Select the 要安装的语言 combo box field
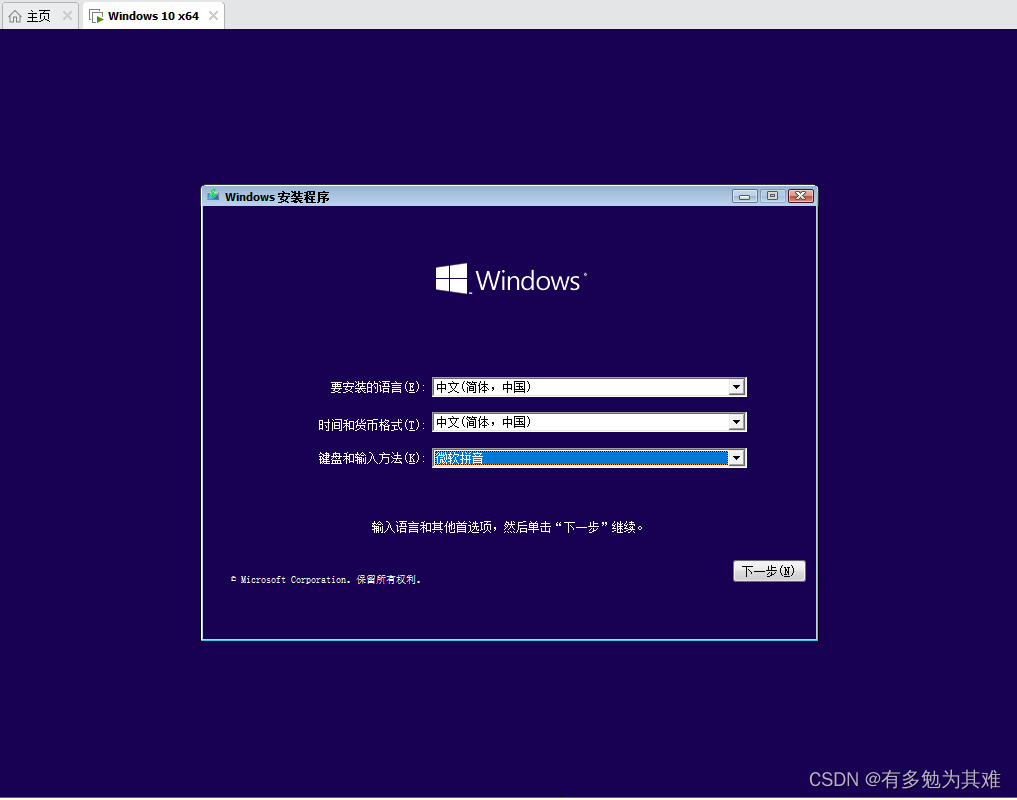 (589, 387)
